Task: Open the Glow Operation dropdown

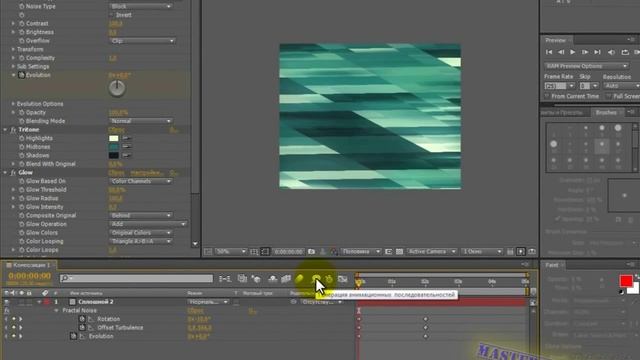Action: click(x=148, y=224)
